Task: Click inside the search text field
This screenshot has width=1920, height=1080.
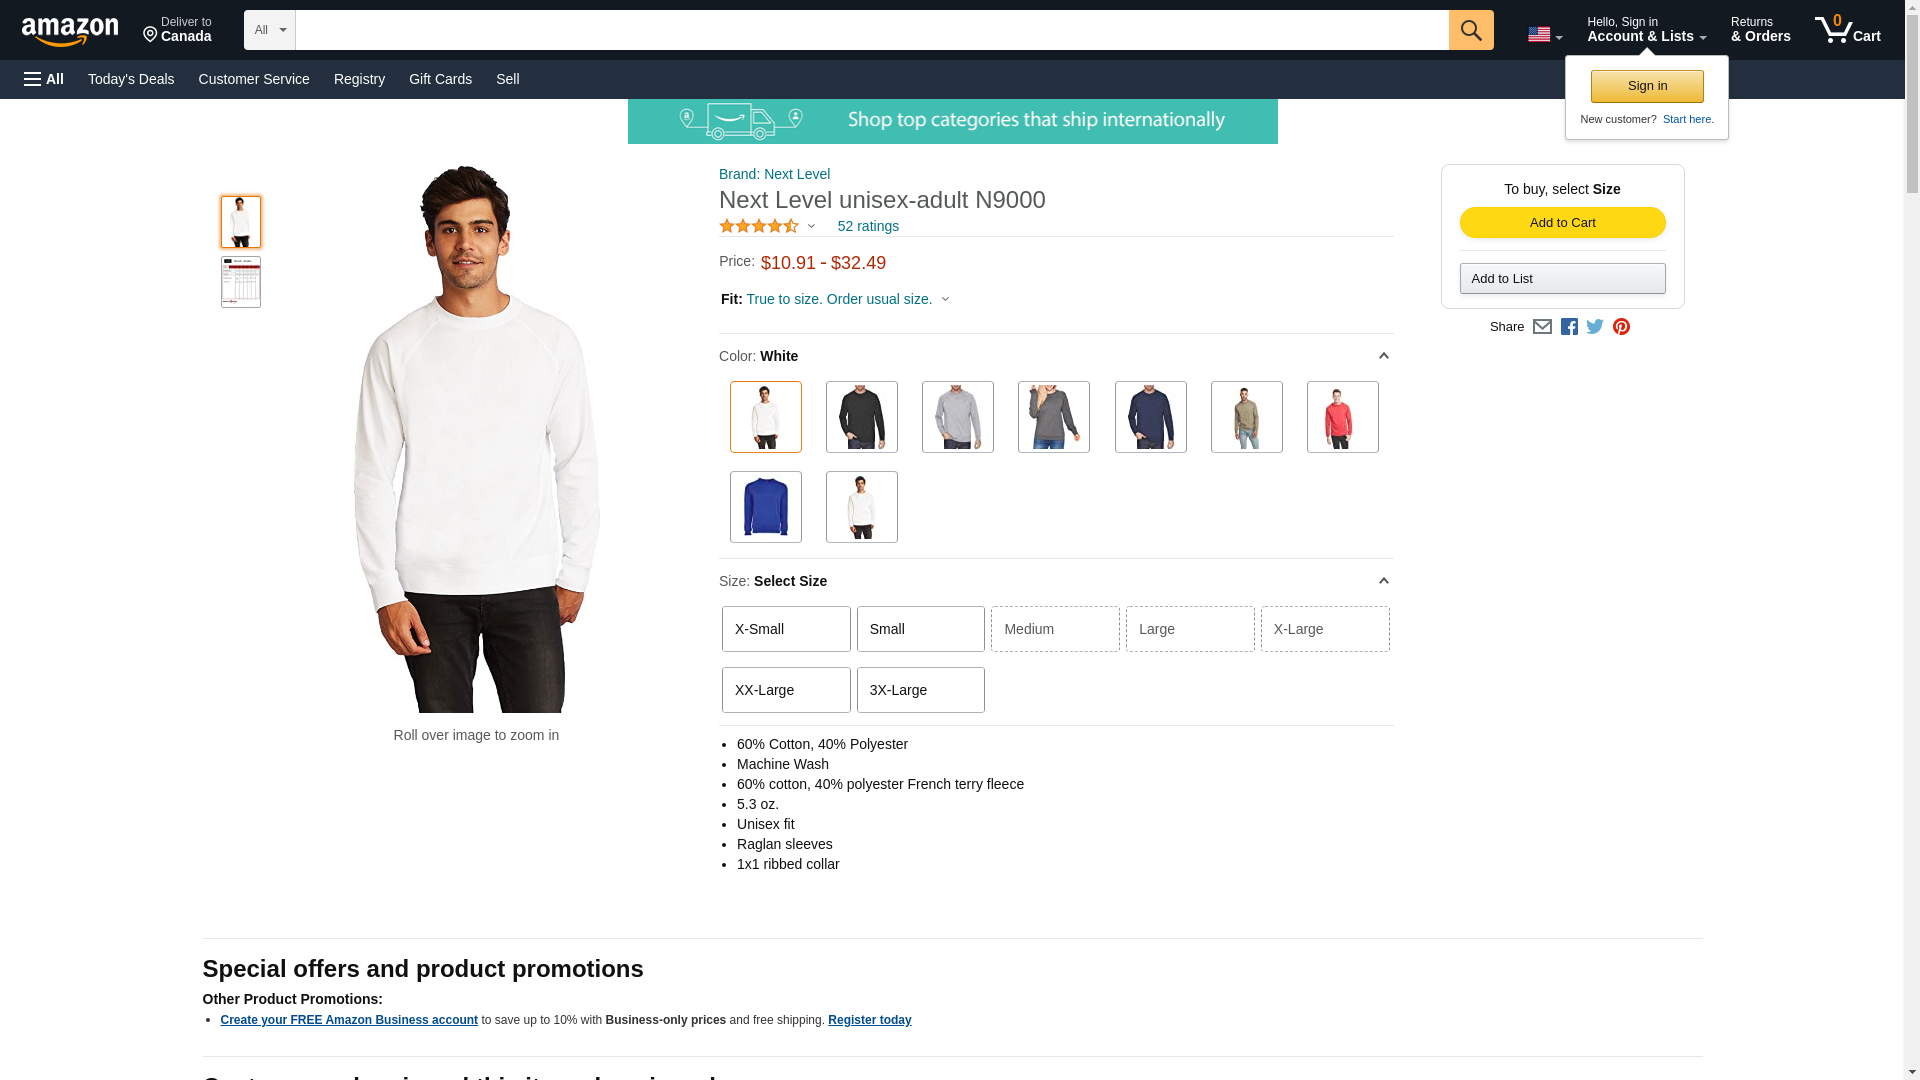Action: [x=871, y=30]
